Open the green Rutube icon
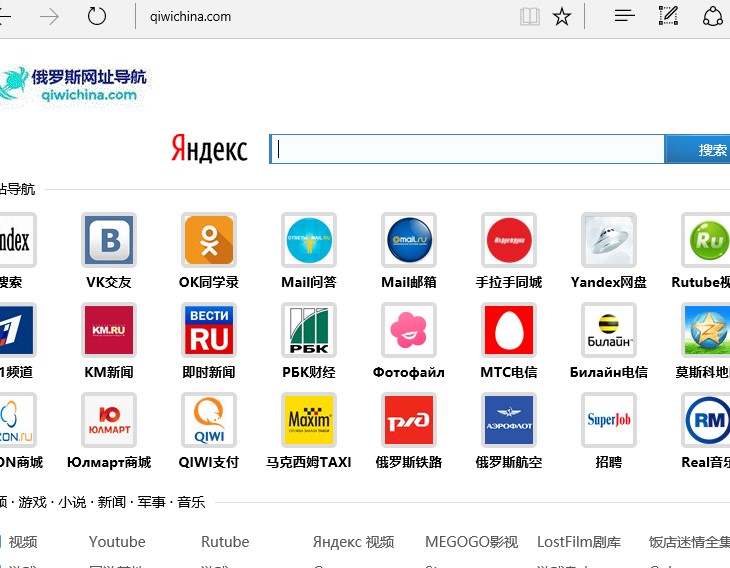The width and height of the screenshot is (730, 568). (x=706, y=240)
